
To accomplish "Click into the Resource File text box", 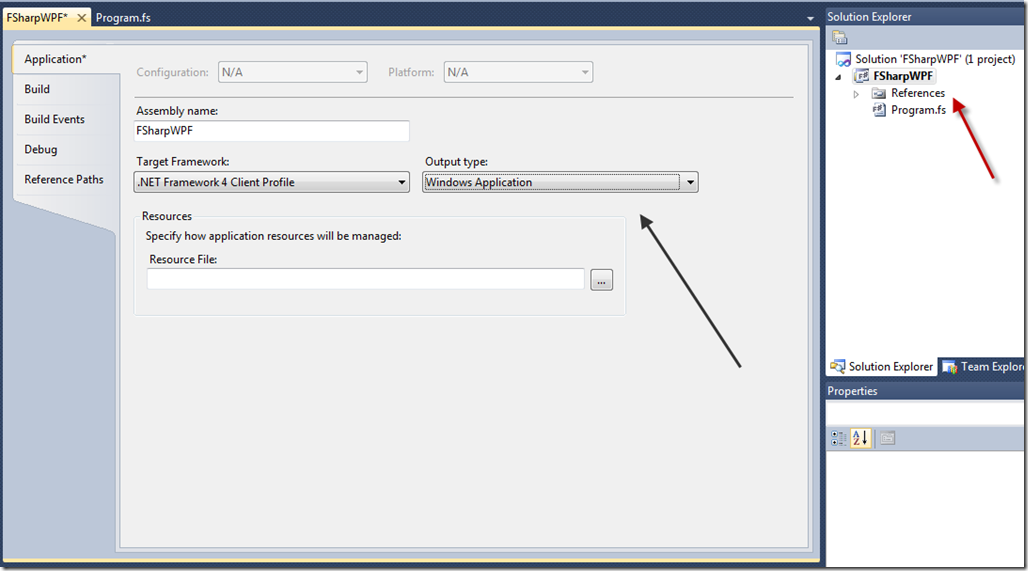I will pyautogui.click(x=365, y=279).
